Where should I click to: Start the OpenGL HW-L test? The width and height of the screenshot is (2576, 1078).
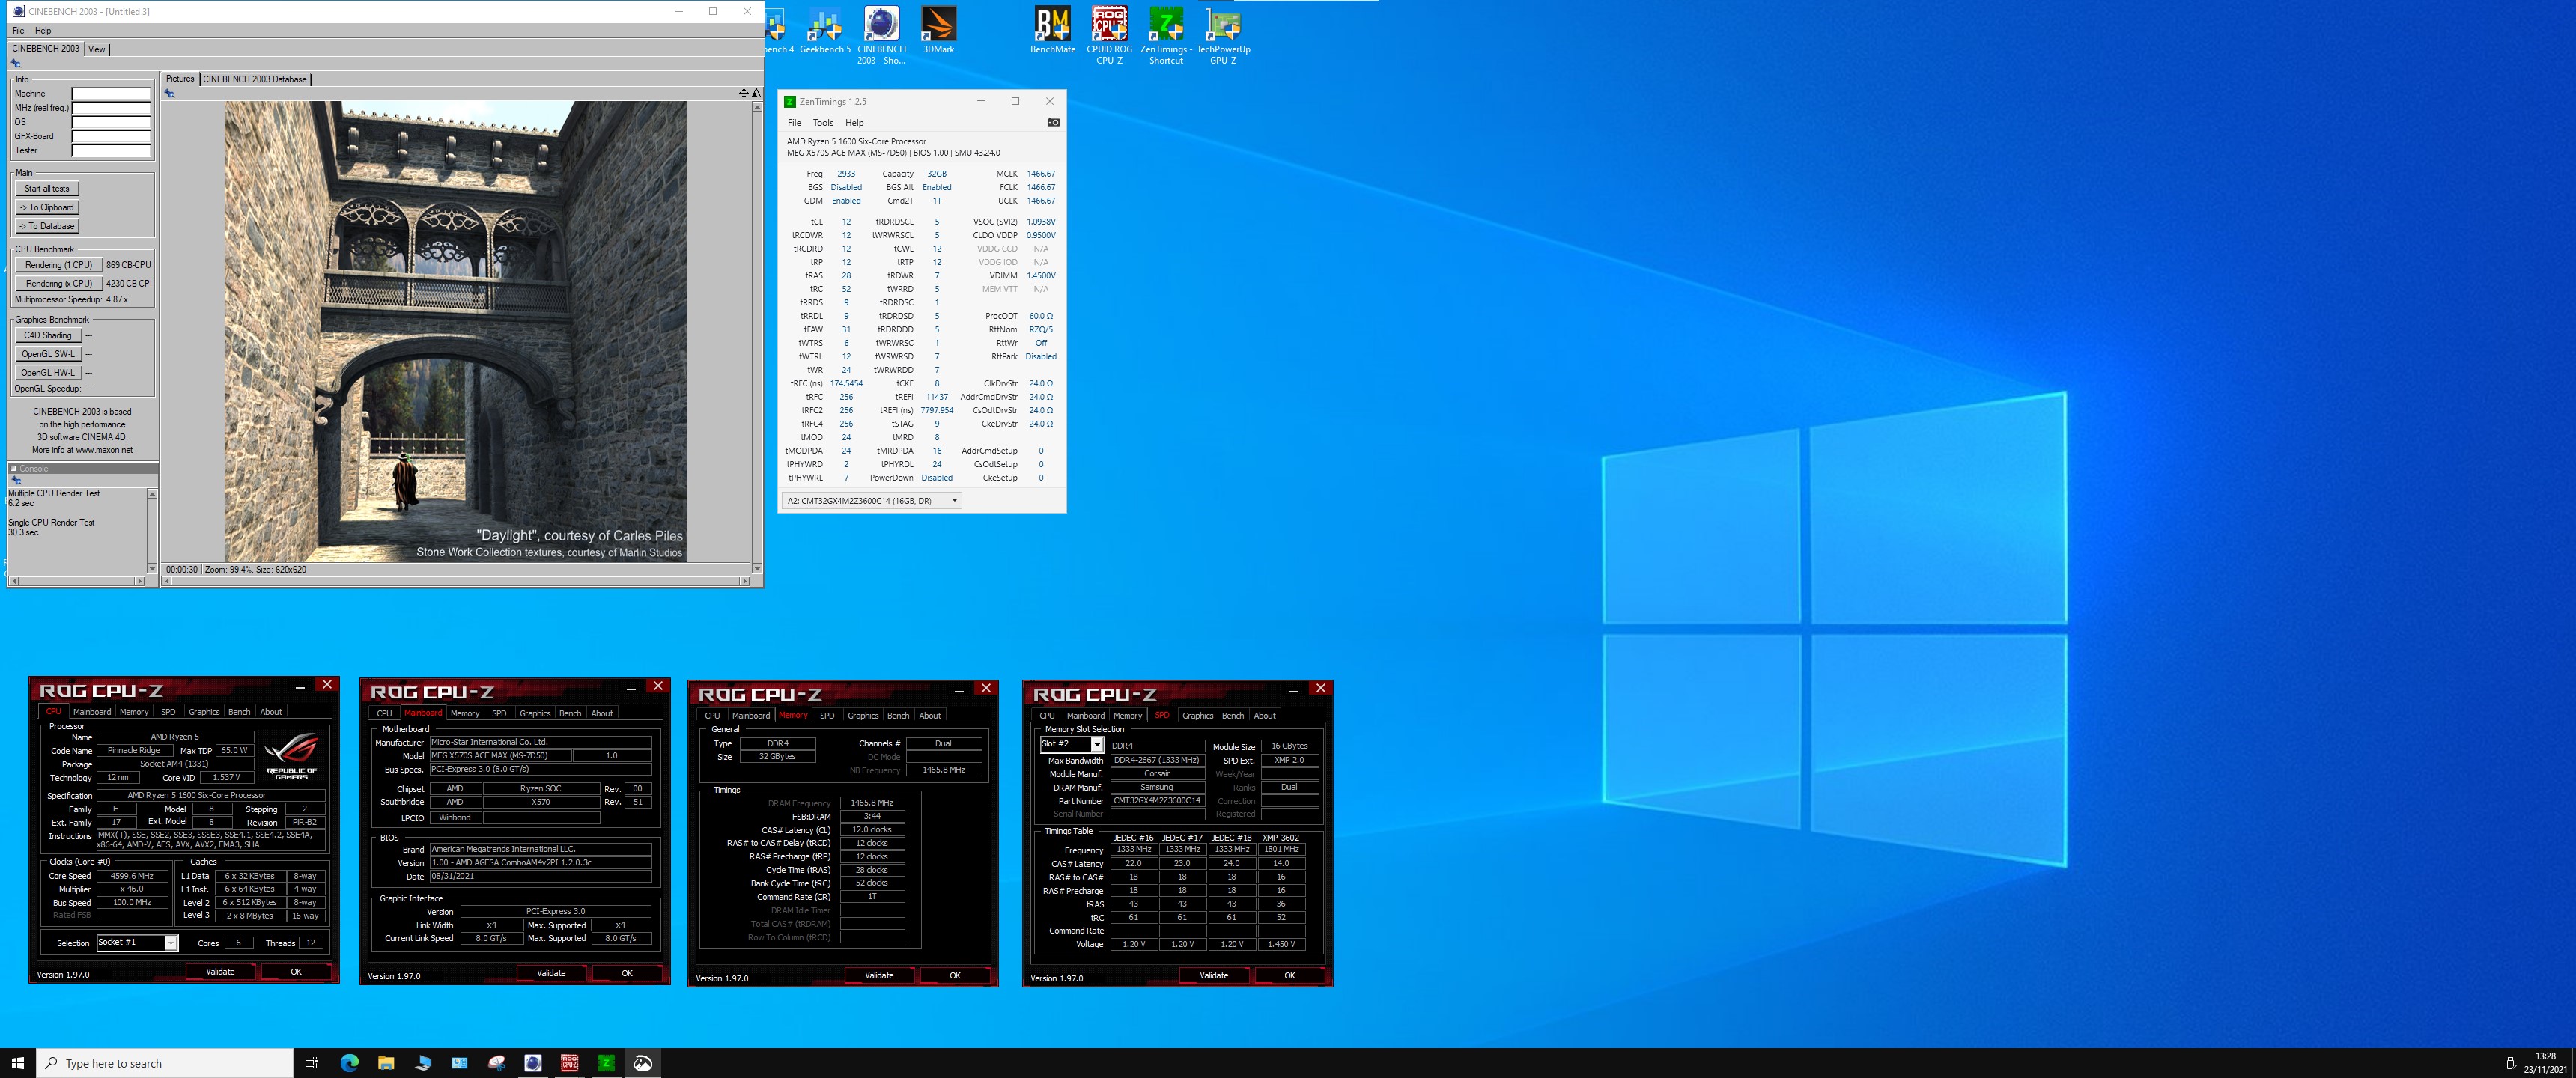point(48,373)
